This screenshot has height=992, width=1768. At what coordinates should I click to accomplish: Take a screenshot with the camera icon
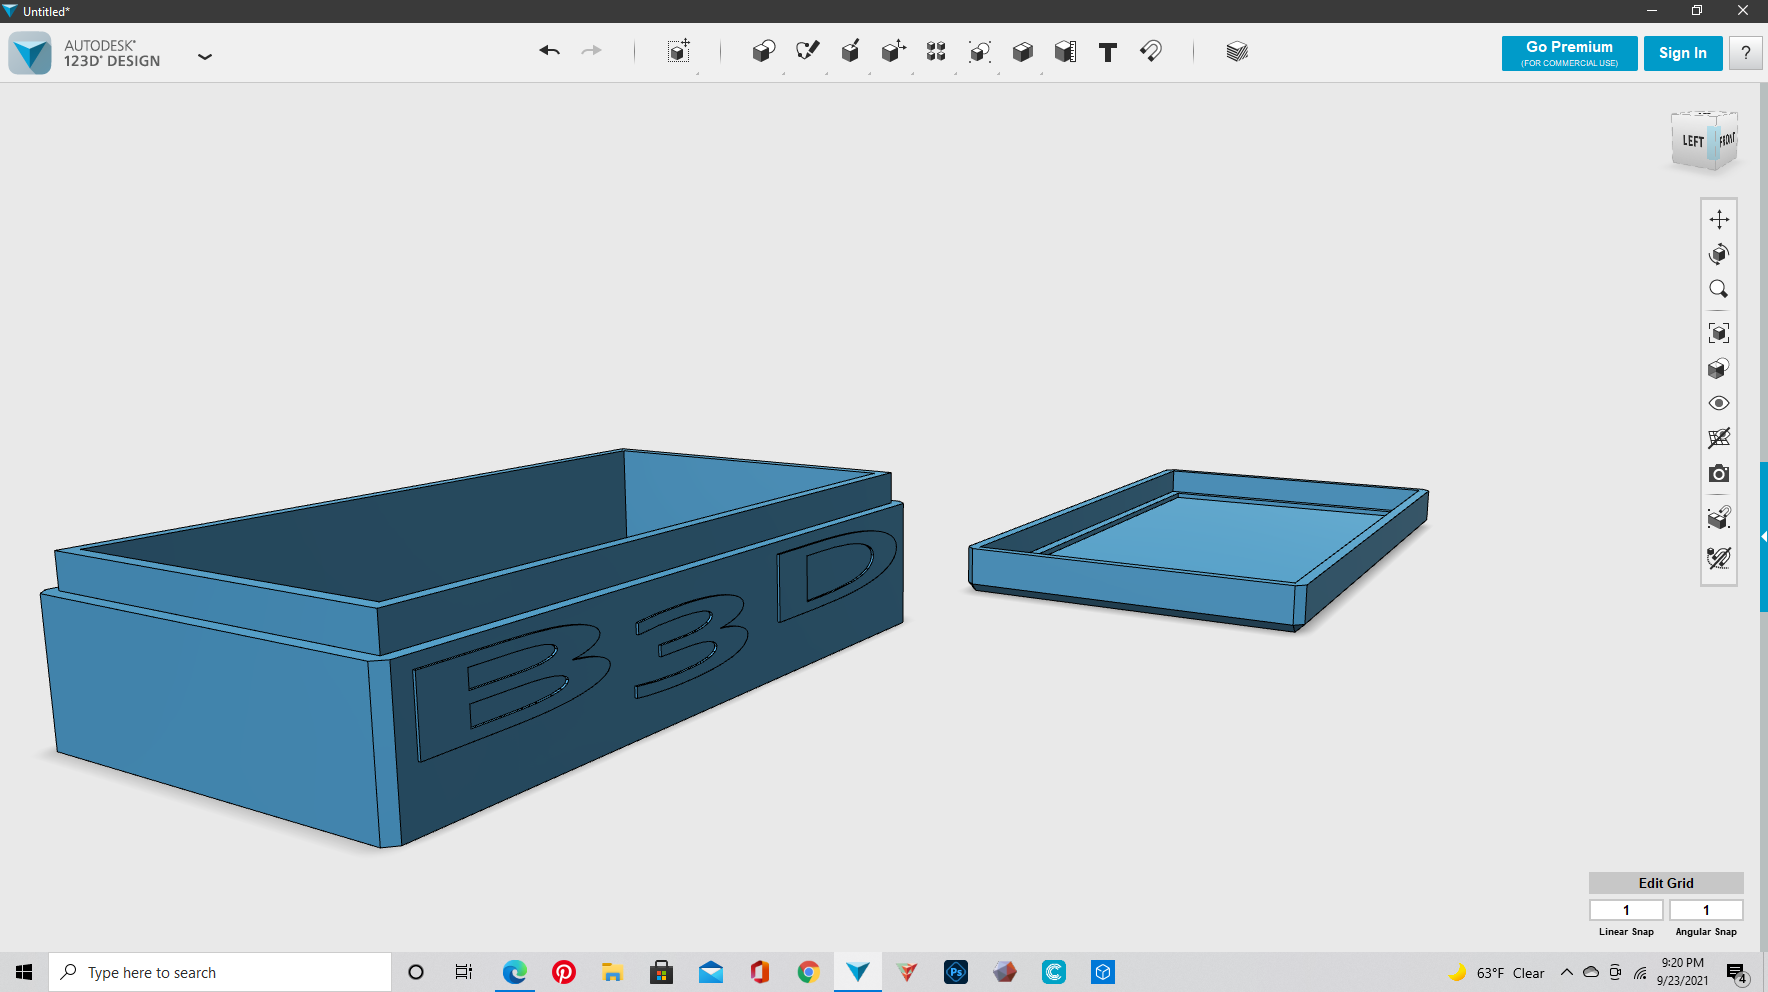pyautogui.click(x=1719, y=474)
